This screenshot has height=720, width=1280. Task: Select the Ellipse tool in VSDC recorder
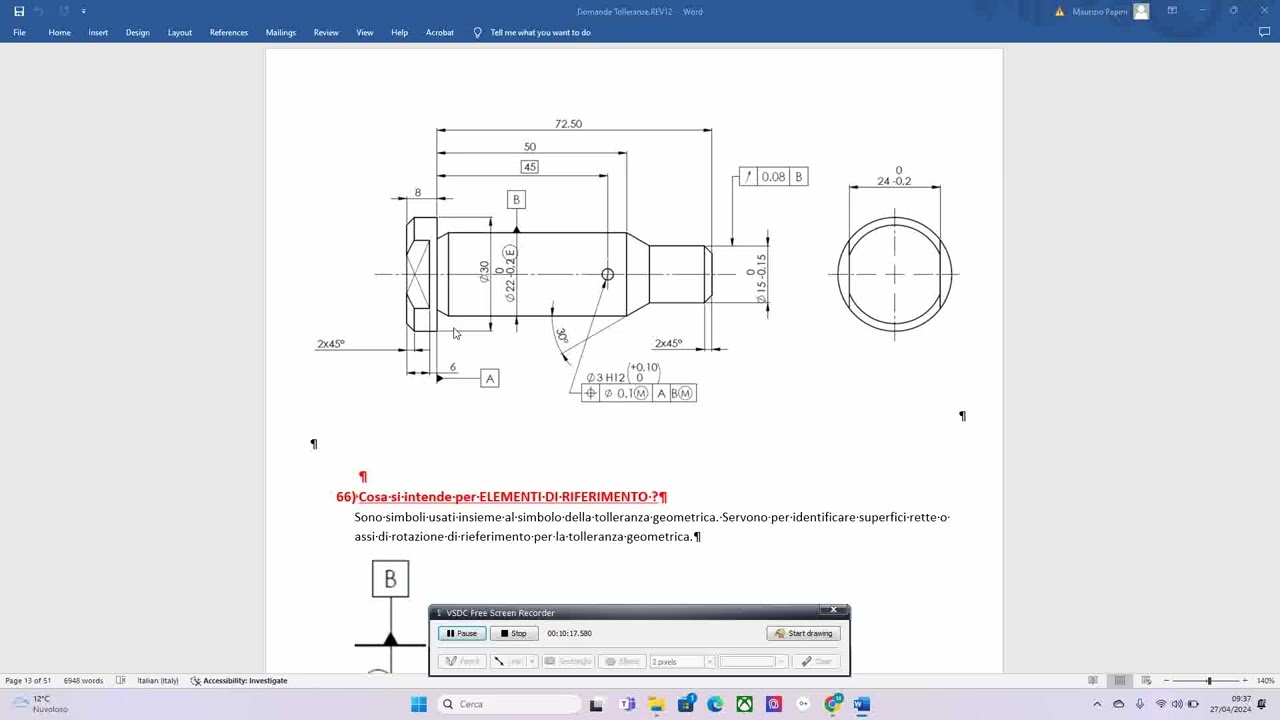tap(622, 661)
